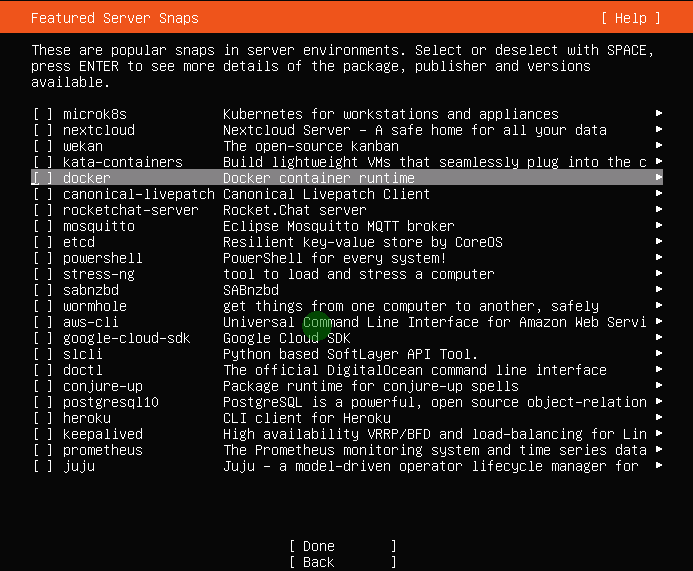Image resolution: width=693 pixels, height=571 pixels.
Task: Expand details arrow for stress-ng row
Action: [659, 273]
